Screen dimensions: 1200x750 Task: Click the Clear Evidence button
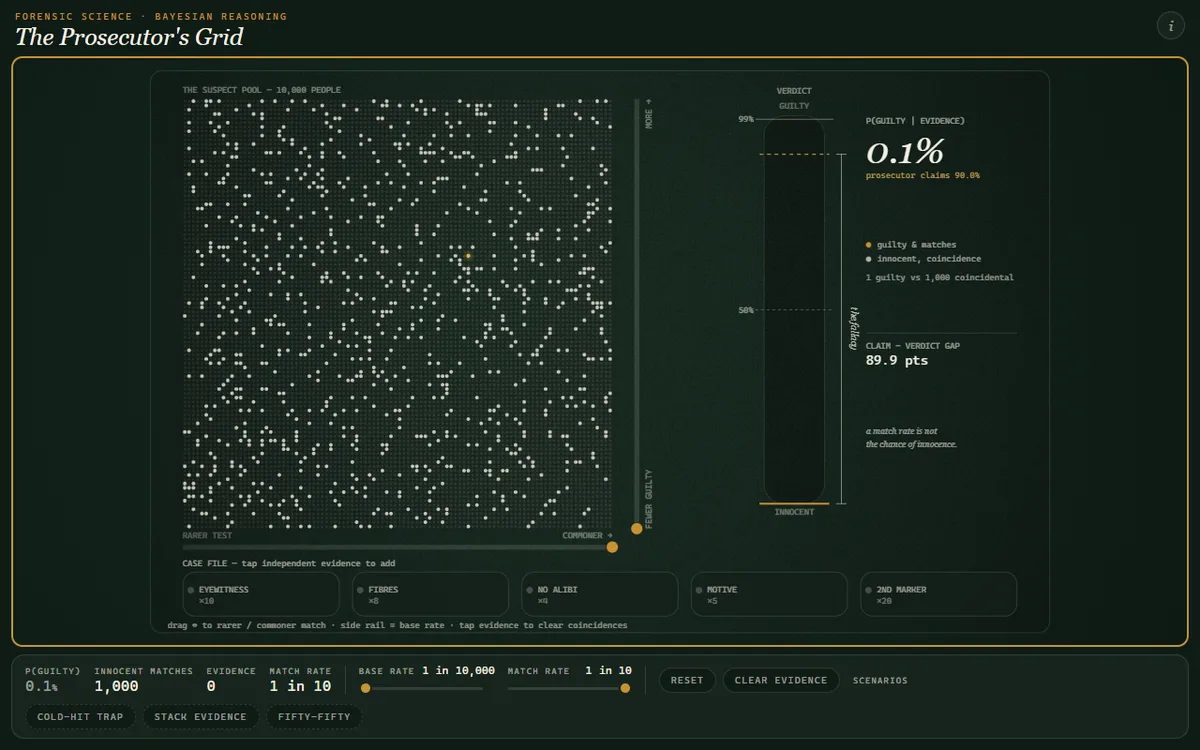point(781,680)
